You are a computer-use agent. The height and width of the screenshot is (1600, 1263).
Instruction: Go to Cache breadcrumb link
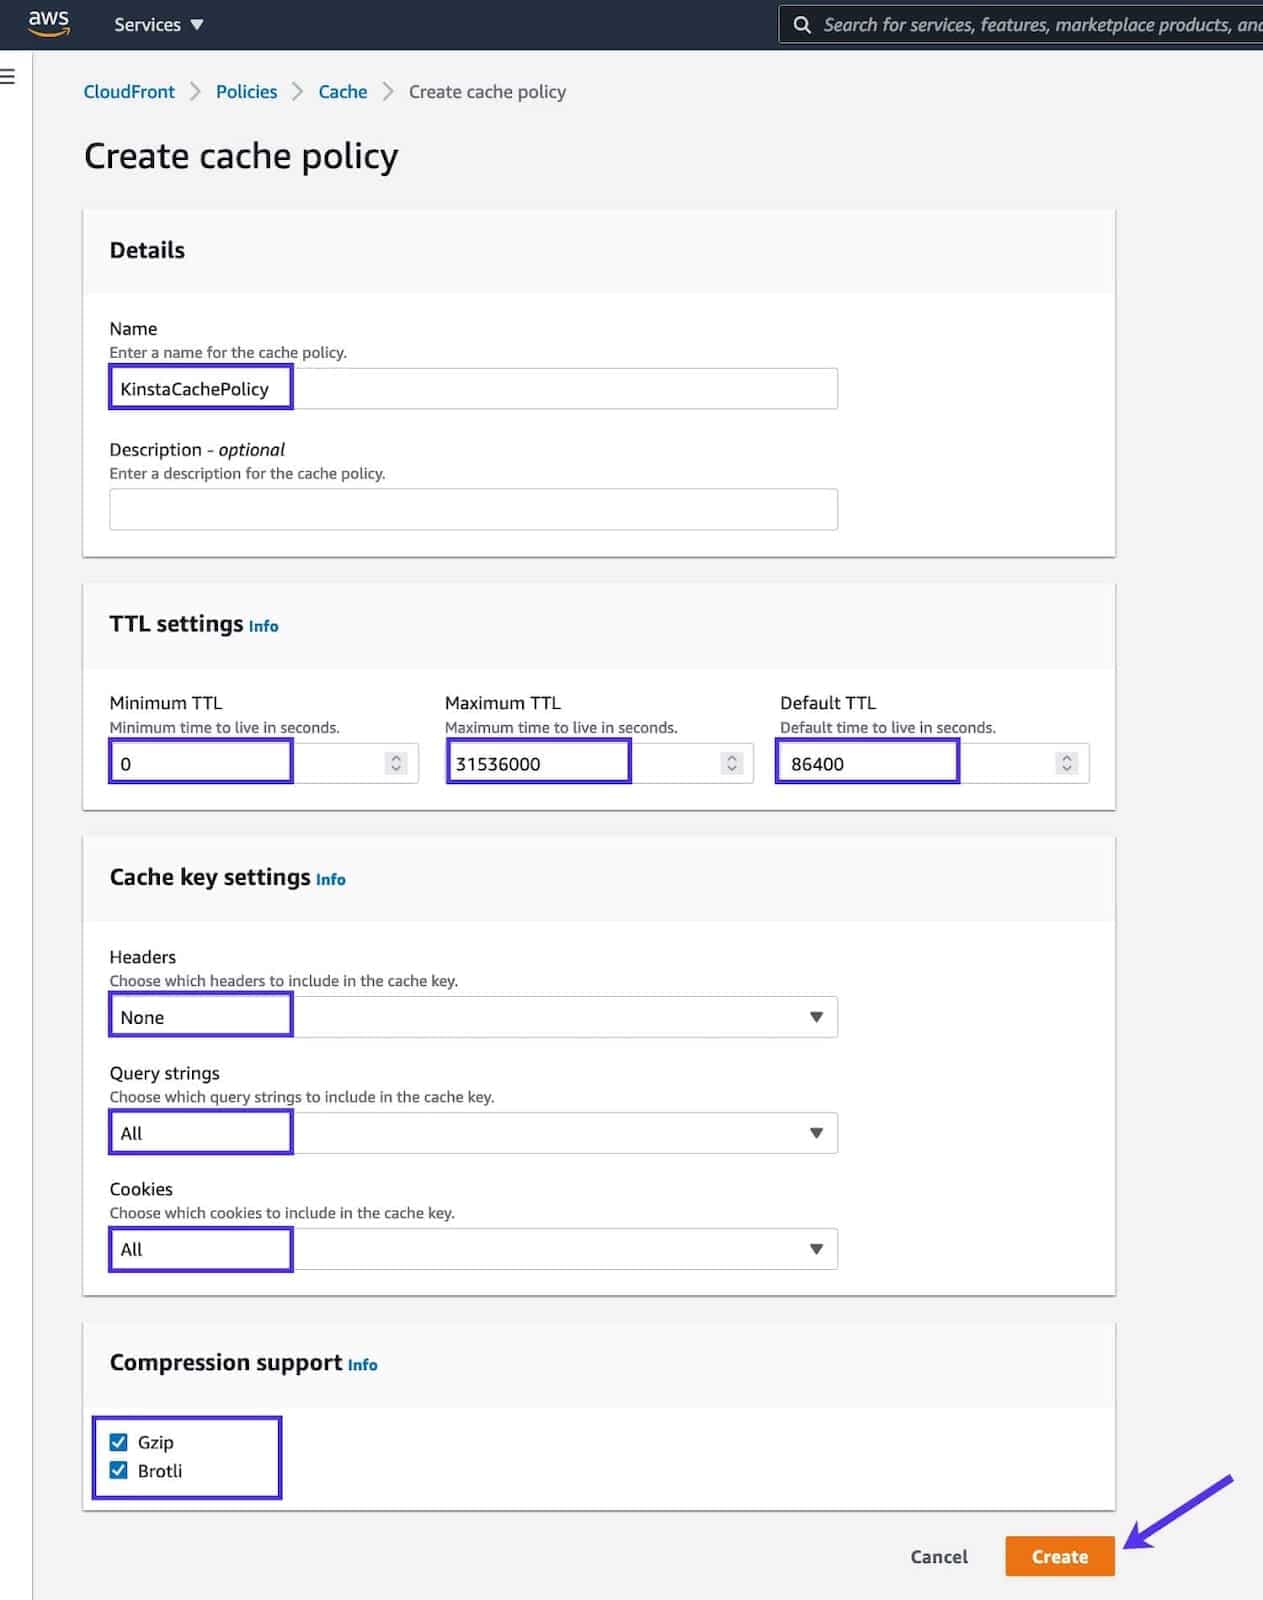pyautogui.click(x=343, y=92)
